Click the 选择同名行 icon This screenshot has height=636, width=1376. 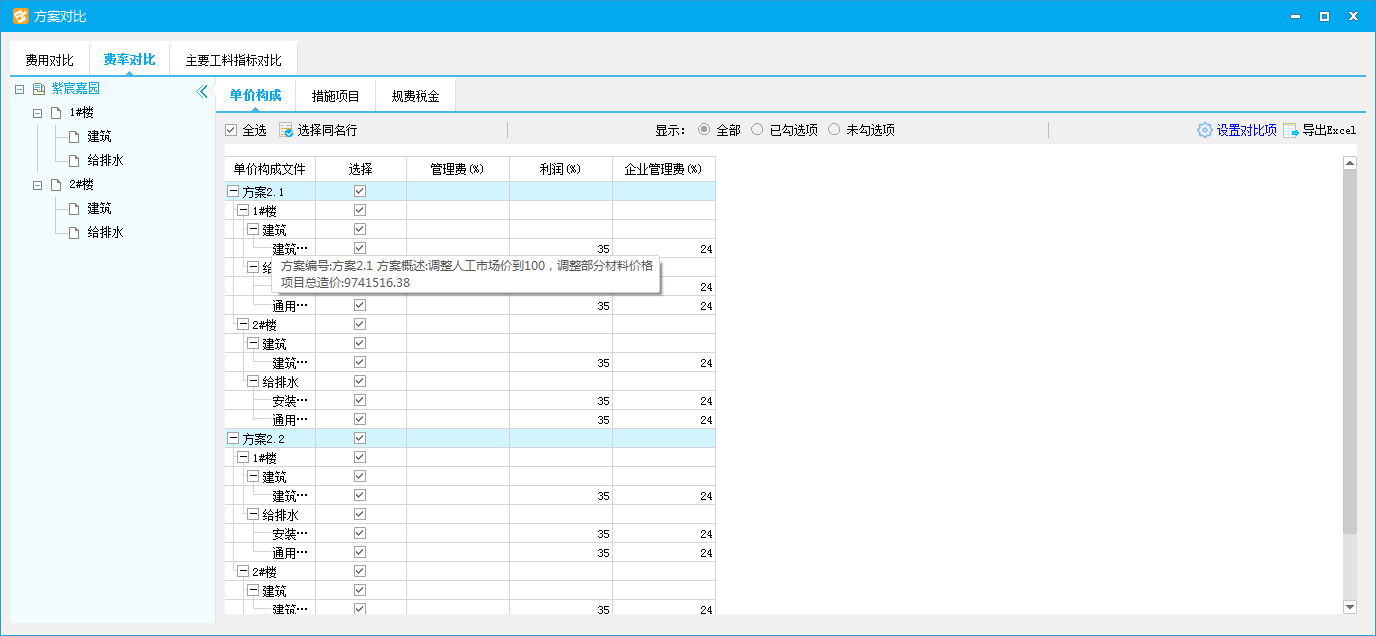(286, 130)
